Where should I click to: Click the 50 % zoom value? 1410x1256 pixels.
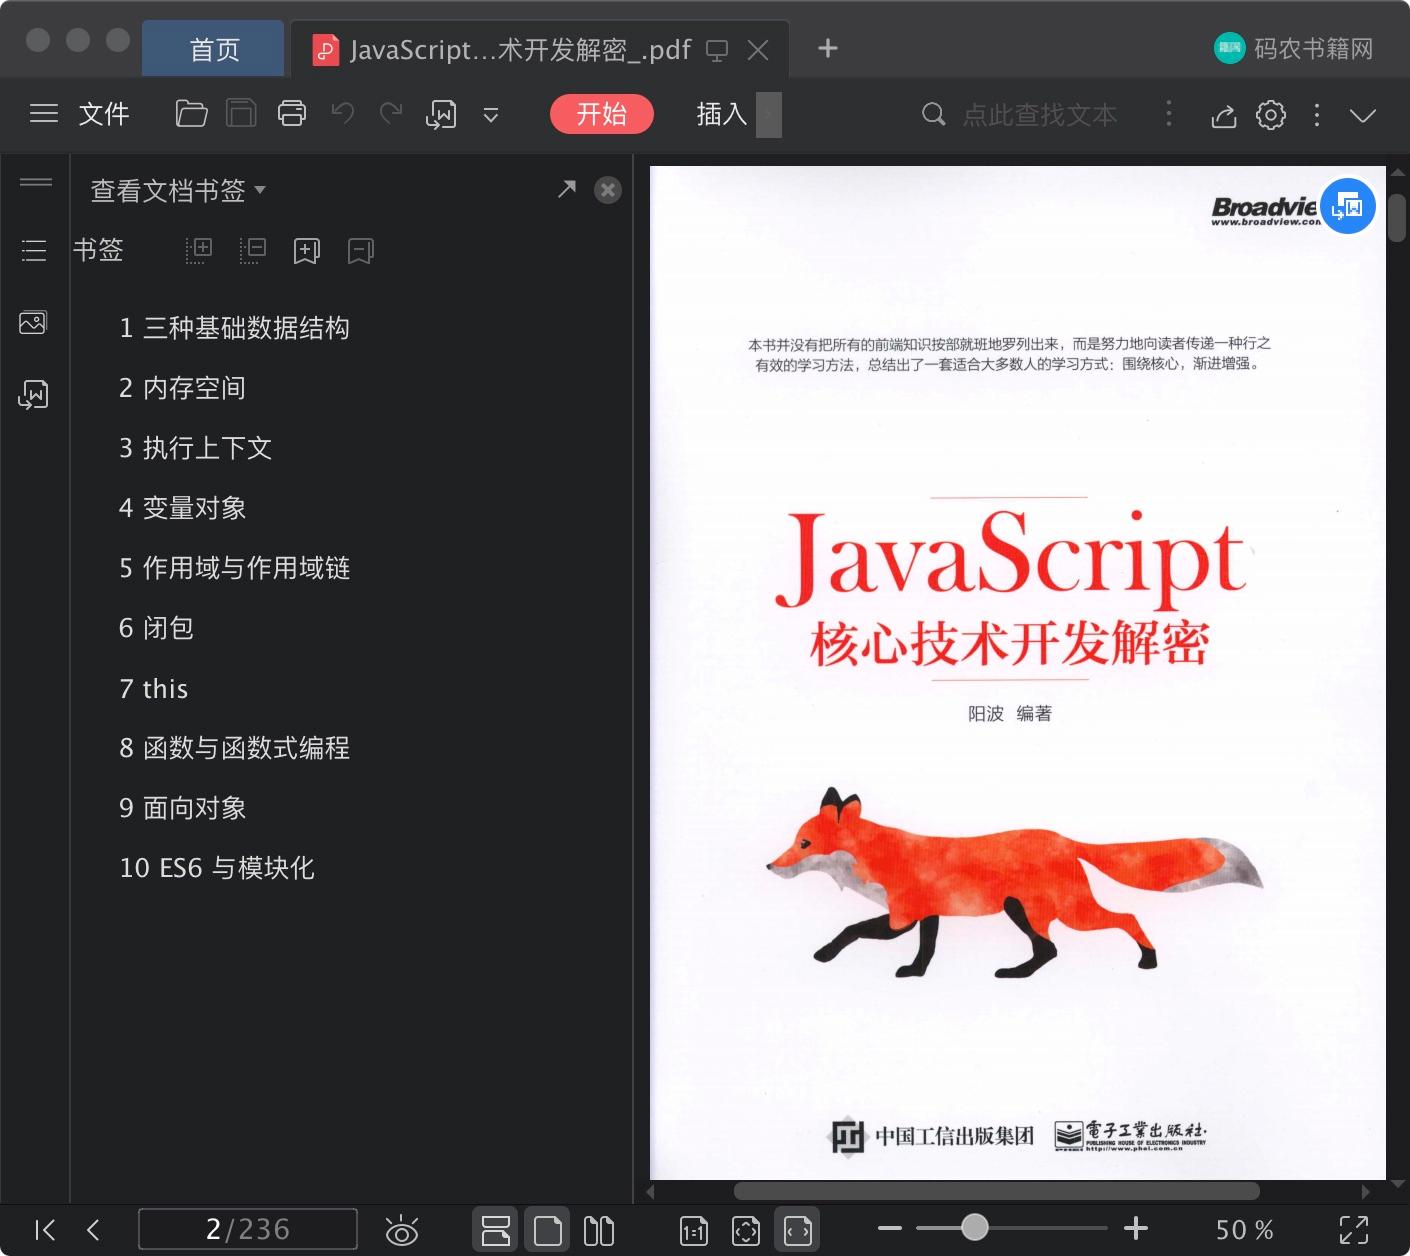click(x=1244, y=1230)
